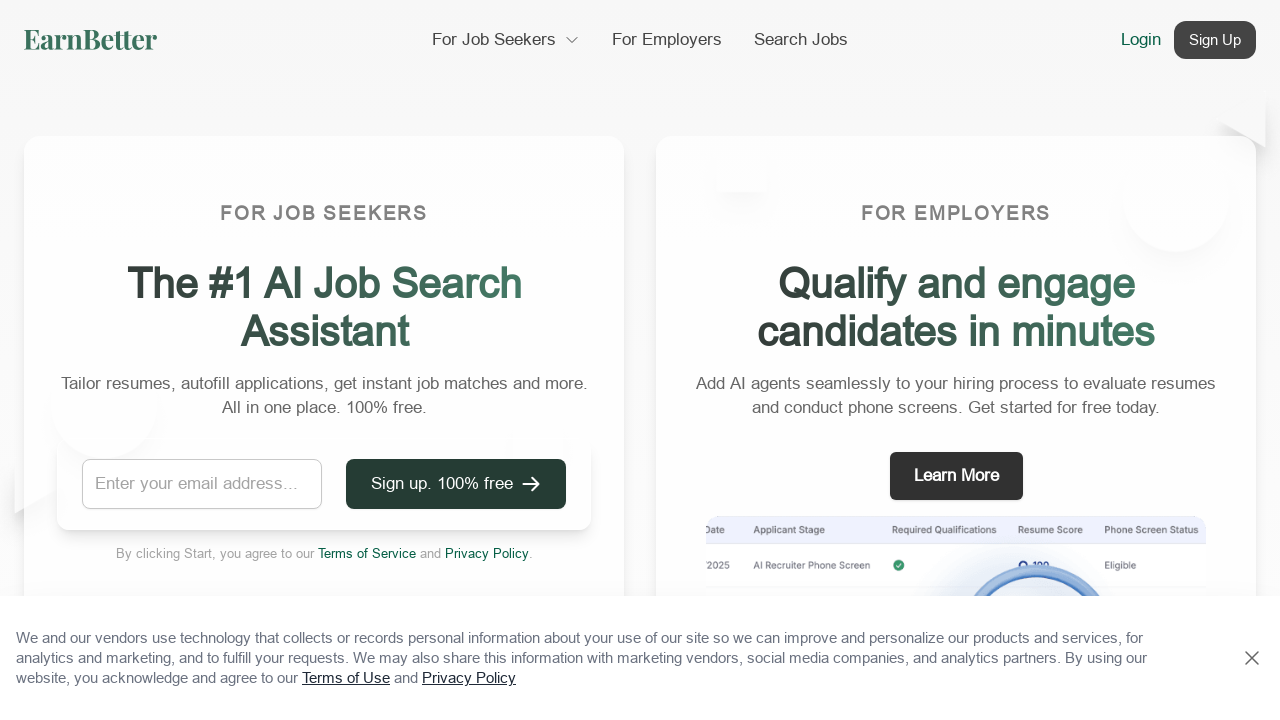The image size is (1280, 720).
Task: Open the Terms of Service link
Action: 366,553
